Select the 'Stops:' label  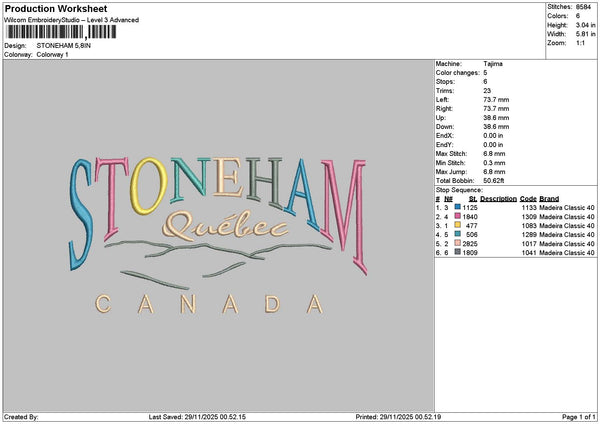pyautogui.click(x=445, y=82)
